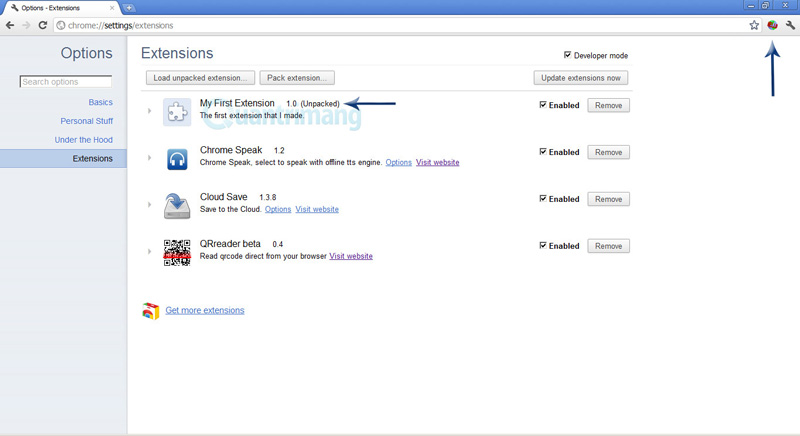Open the wrench menu in the toolbar
800x436 pixels.
click(x=790, y=25)
